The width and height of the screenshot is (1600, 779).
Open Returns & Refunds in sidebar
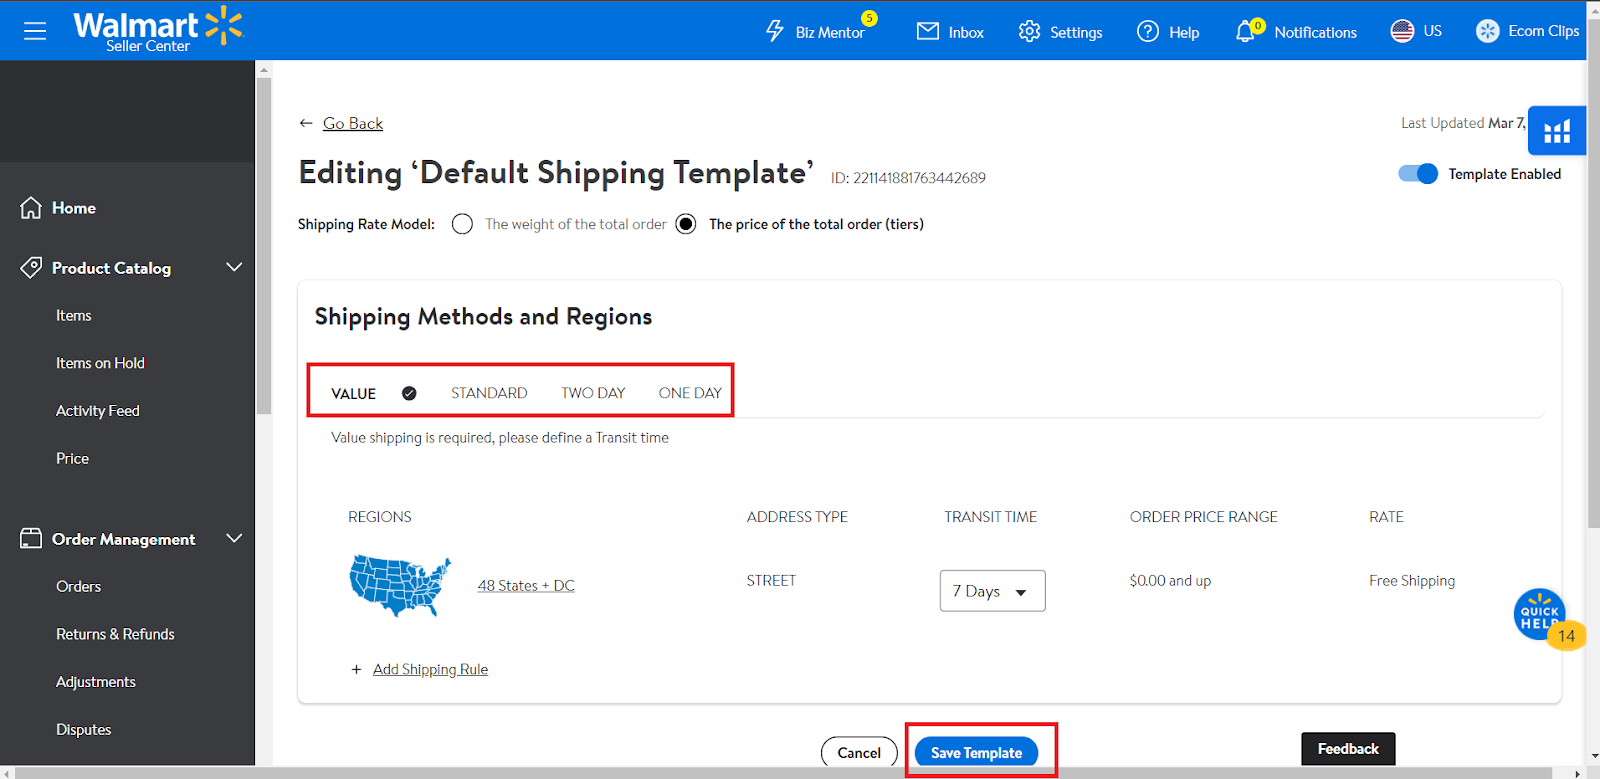coord(115,634)
